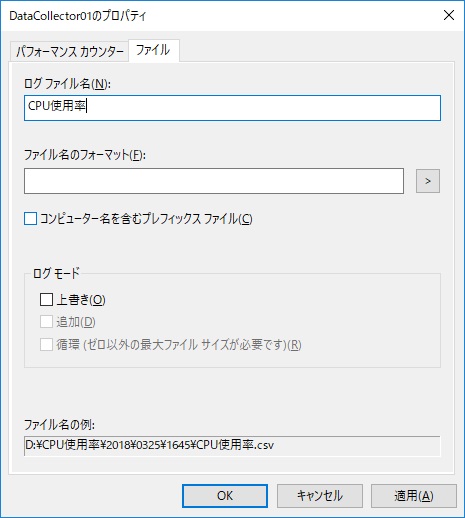Enable コンピューター名を含むプレフィックス ファイル checkbox
The width and height of the screenshot is (465, 518).
coord(30,219)
